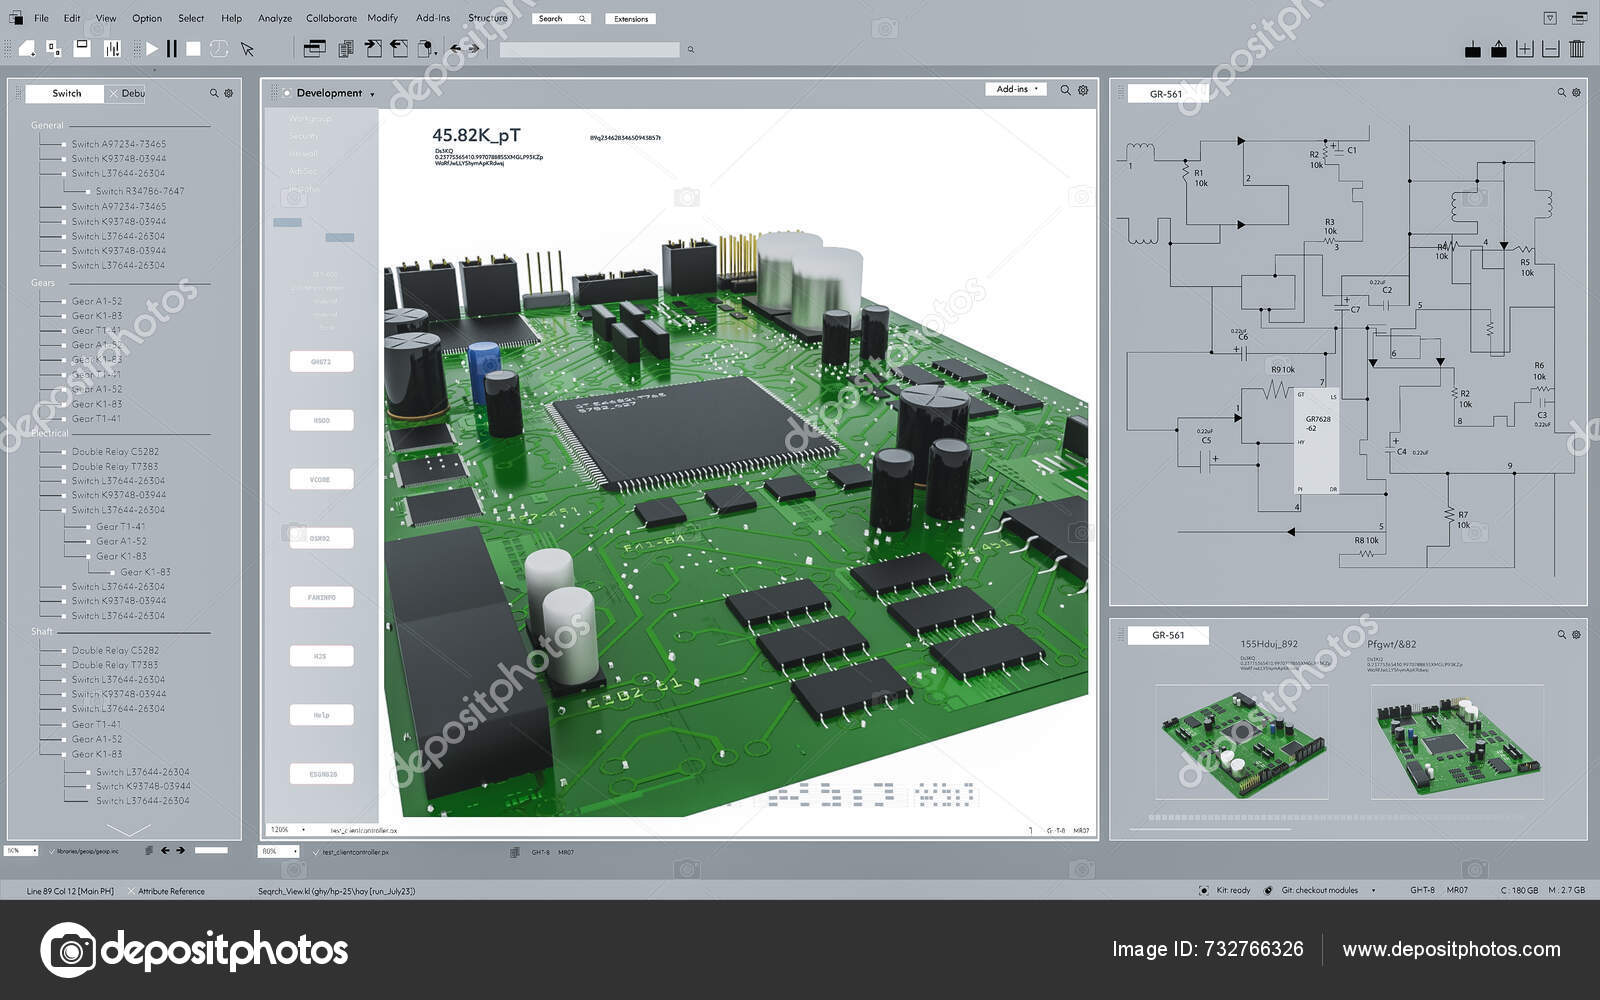1600x1000 pixels.
Task: Click the VCORE button in the side panel
Action: click(320, 479)
